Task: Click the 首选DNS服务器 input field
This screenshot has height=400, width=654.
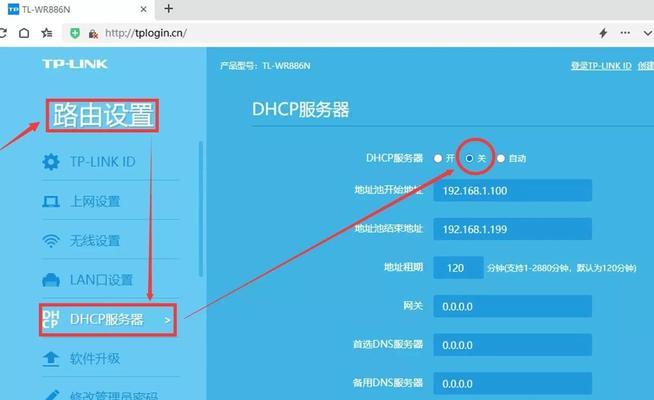Action: tap(513, 345)
